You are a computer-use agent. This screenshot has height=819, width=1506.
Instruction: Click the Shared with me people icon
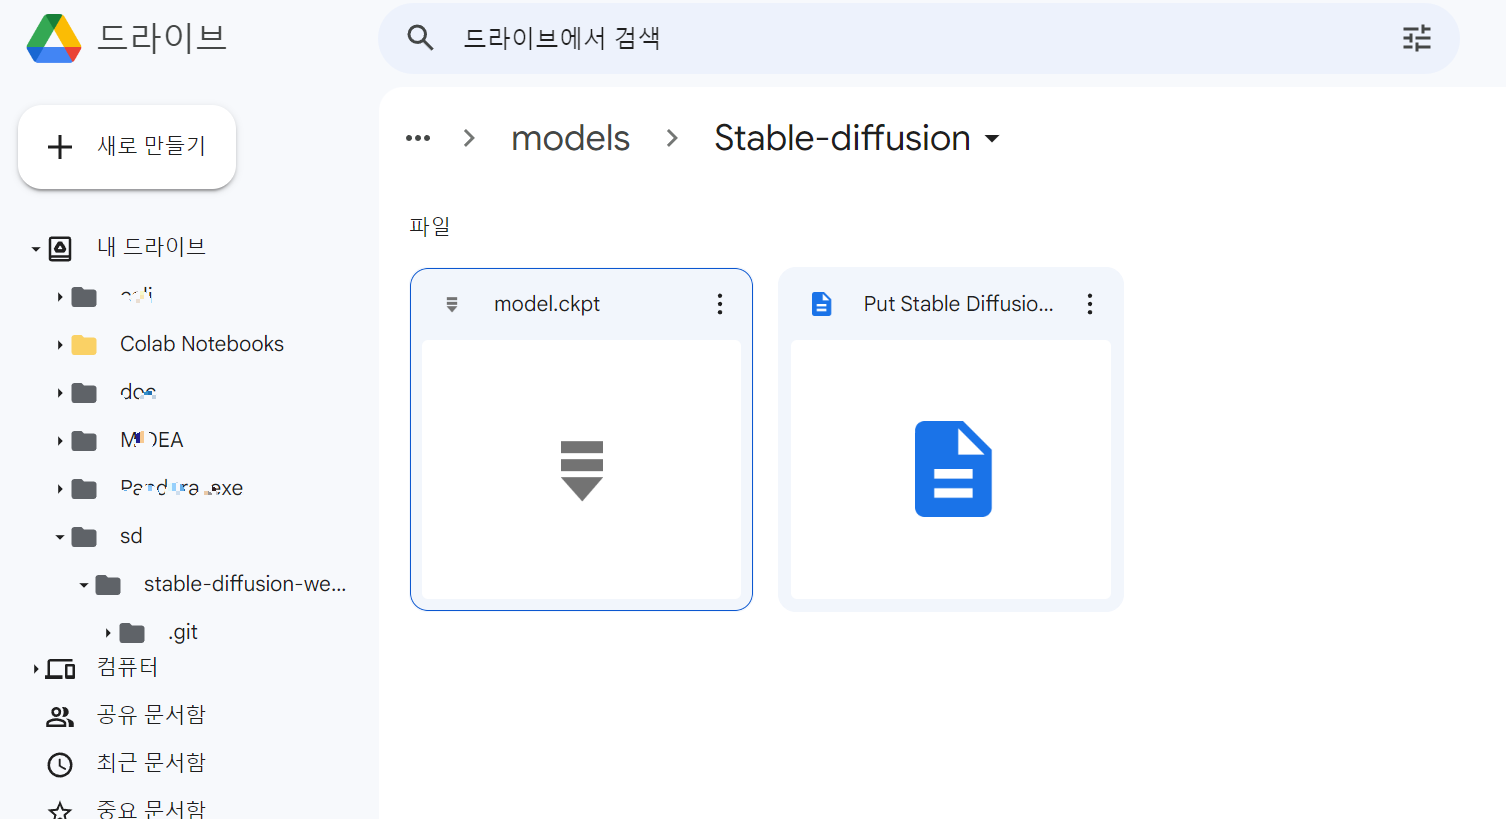(x=60, y=717)
